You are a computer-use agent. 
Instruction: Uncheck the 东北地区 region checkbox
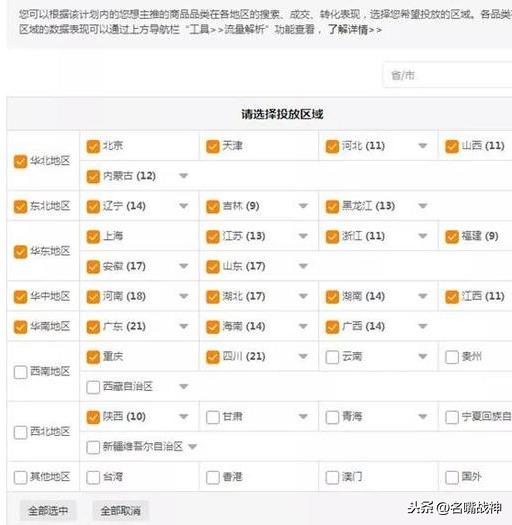tap(20, 207)
